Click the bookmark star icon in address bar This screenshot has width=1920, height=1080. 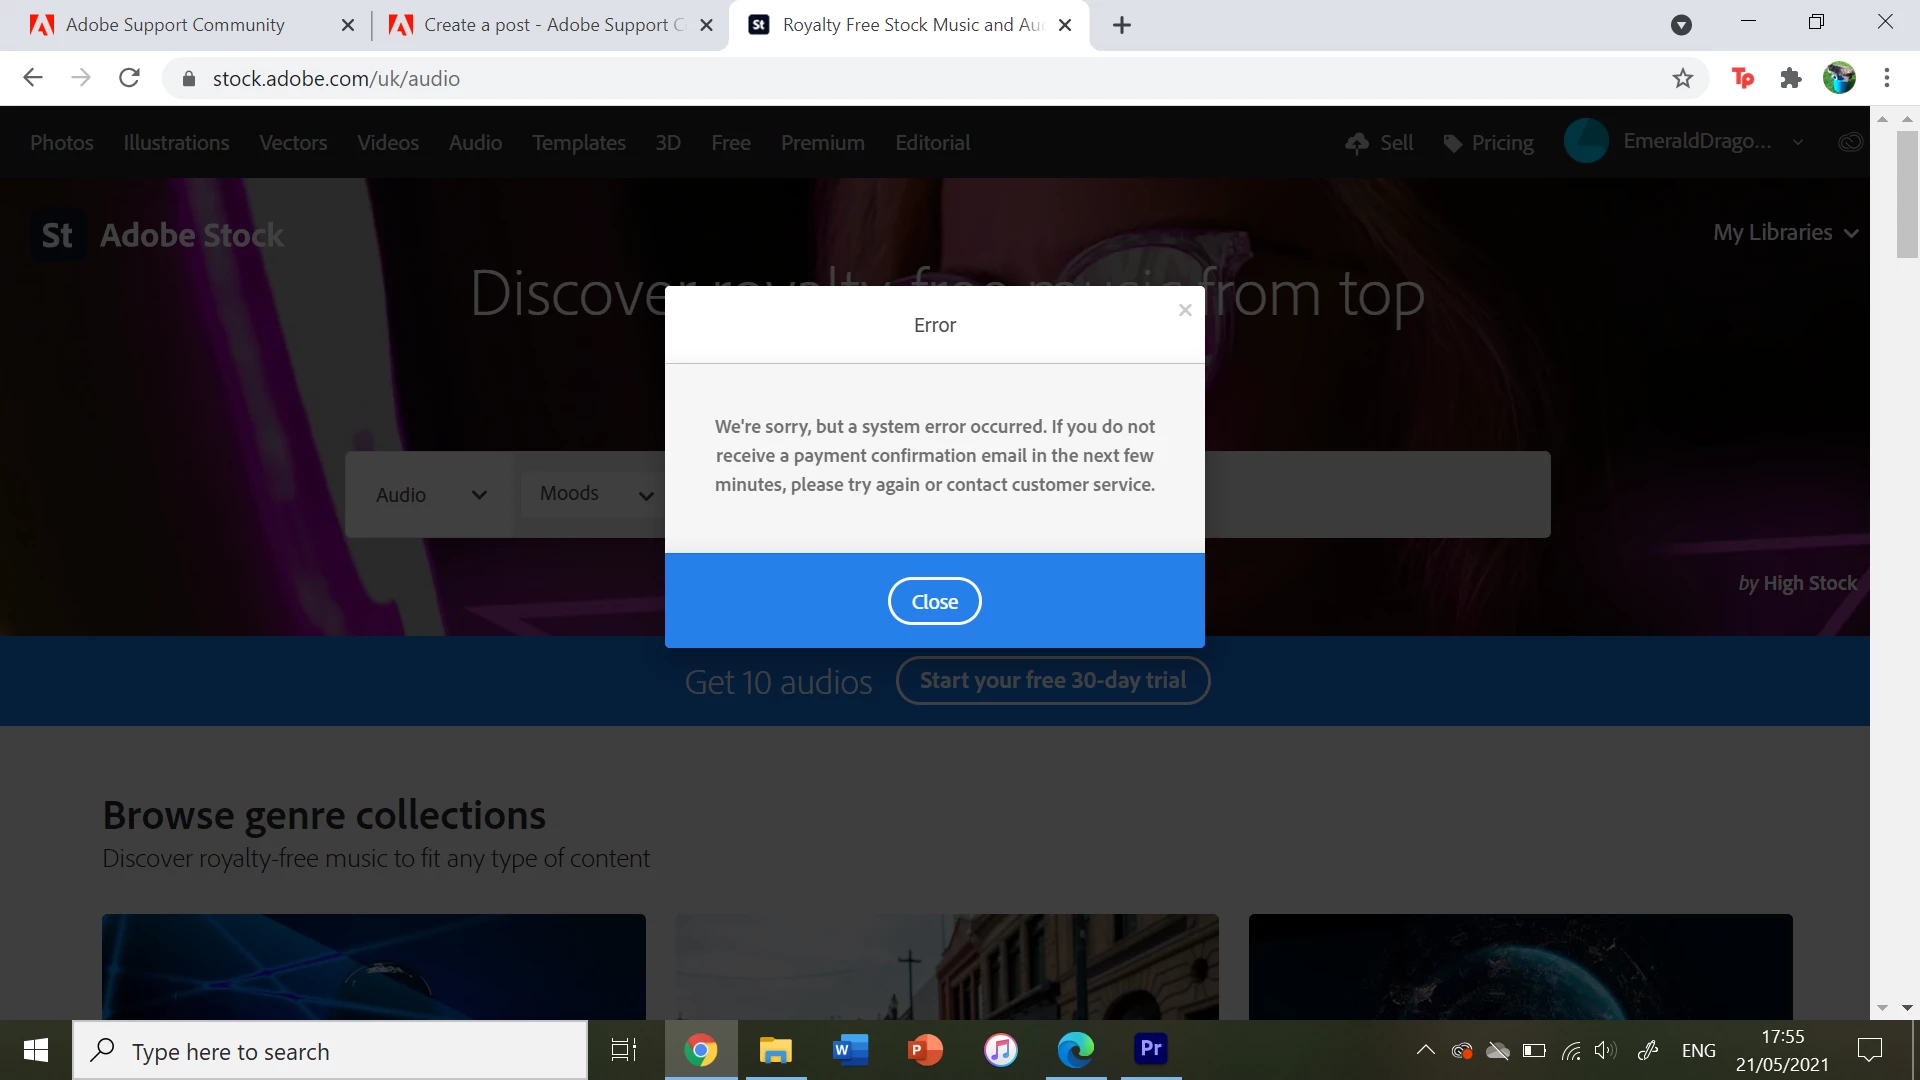point(1683,78)
